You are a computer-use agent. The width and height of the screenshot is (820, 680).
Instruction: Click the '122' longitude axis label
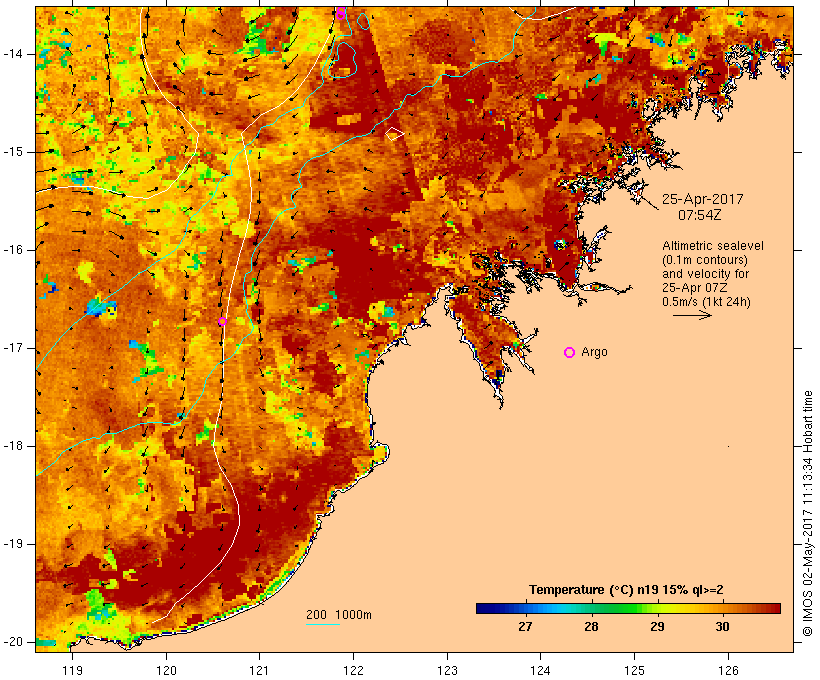pyautogui.click(x=354, y=671)
